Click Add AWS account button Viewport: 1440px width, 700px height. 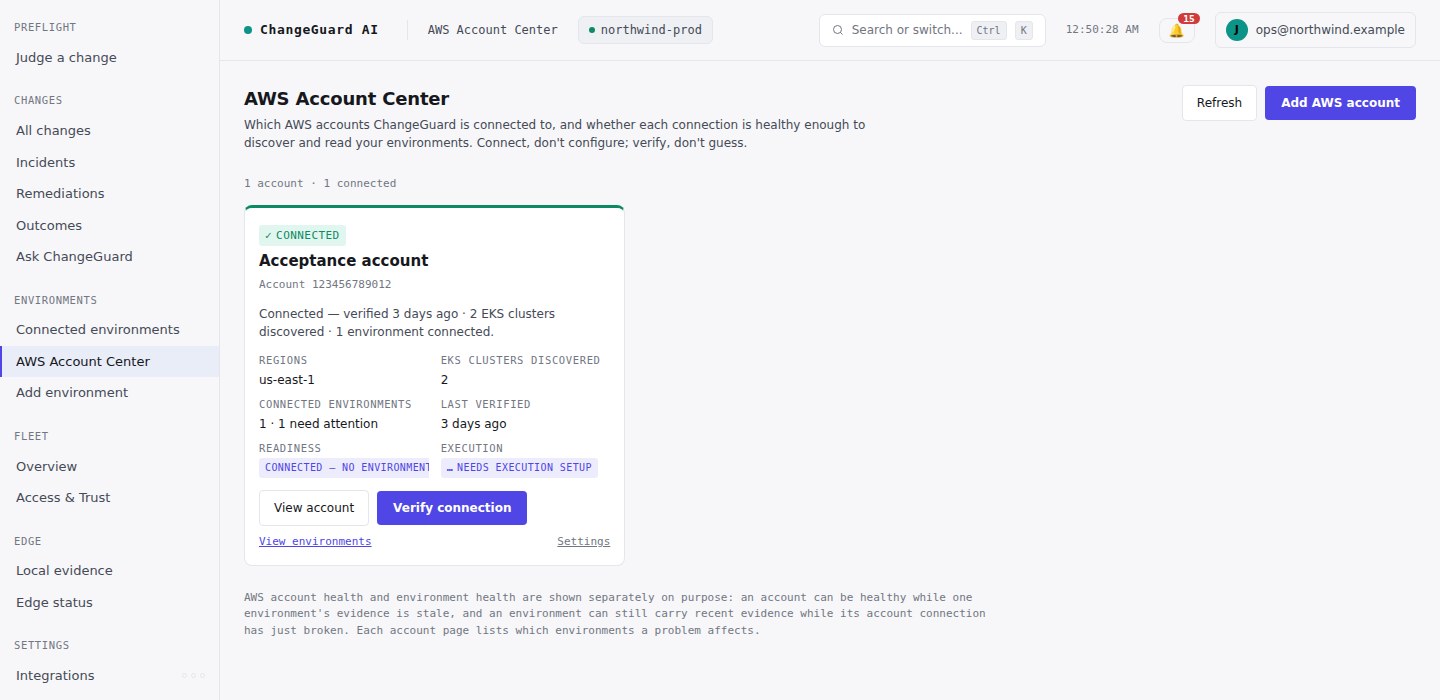click(x=1340, y=103)
